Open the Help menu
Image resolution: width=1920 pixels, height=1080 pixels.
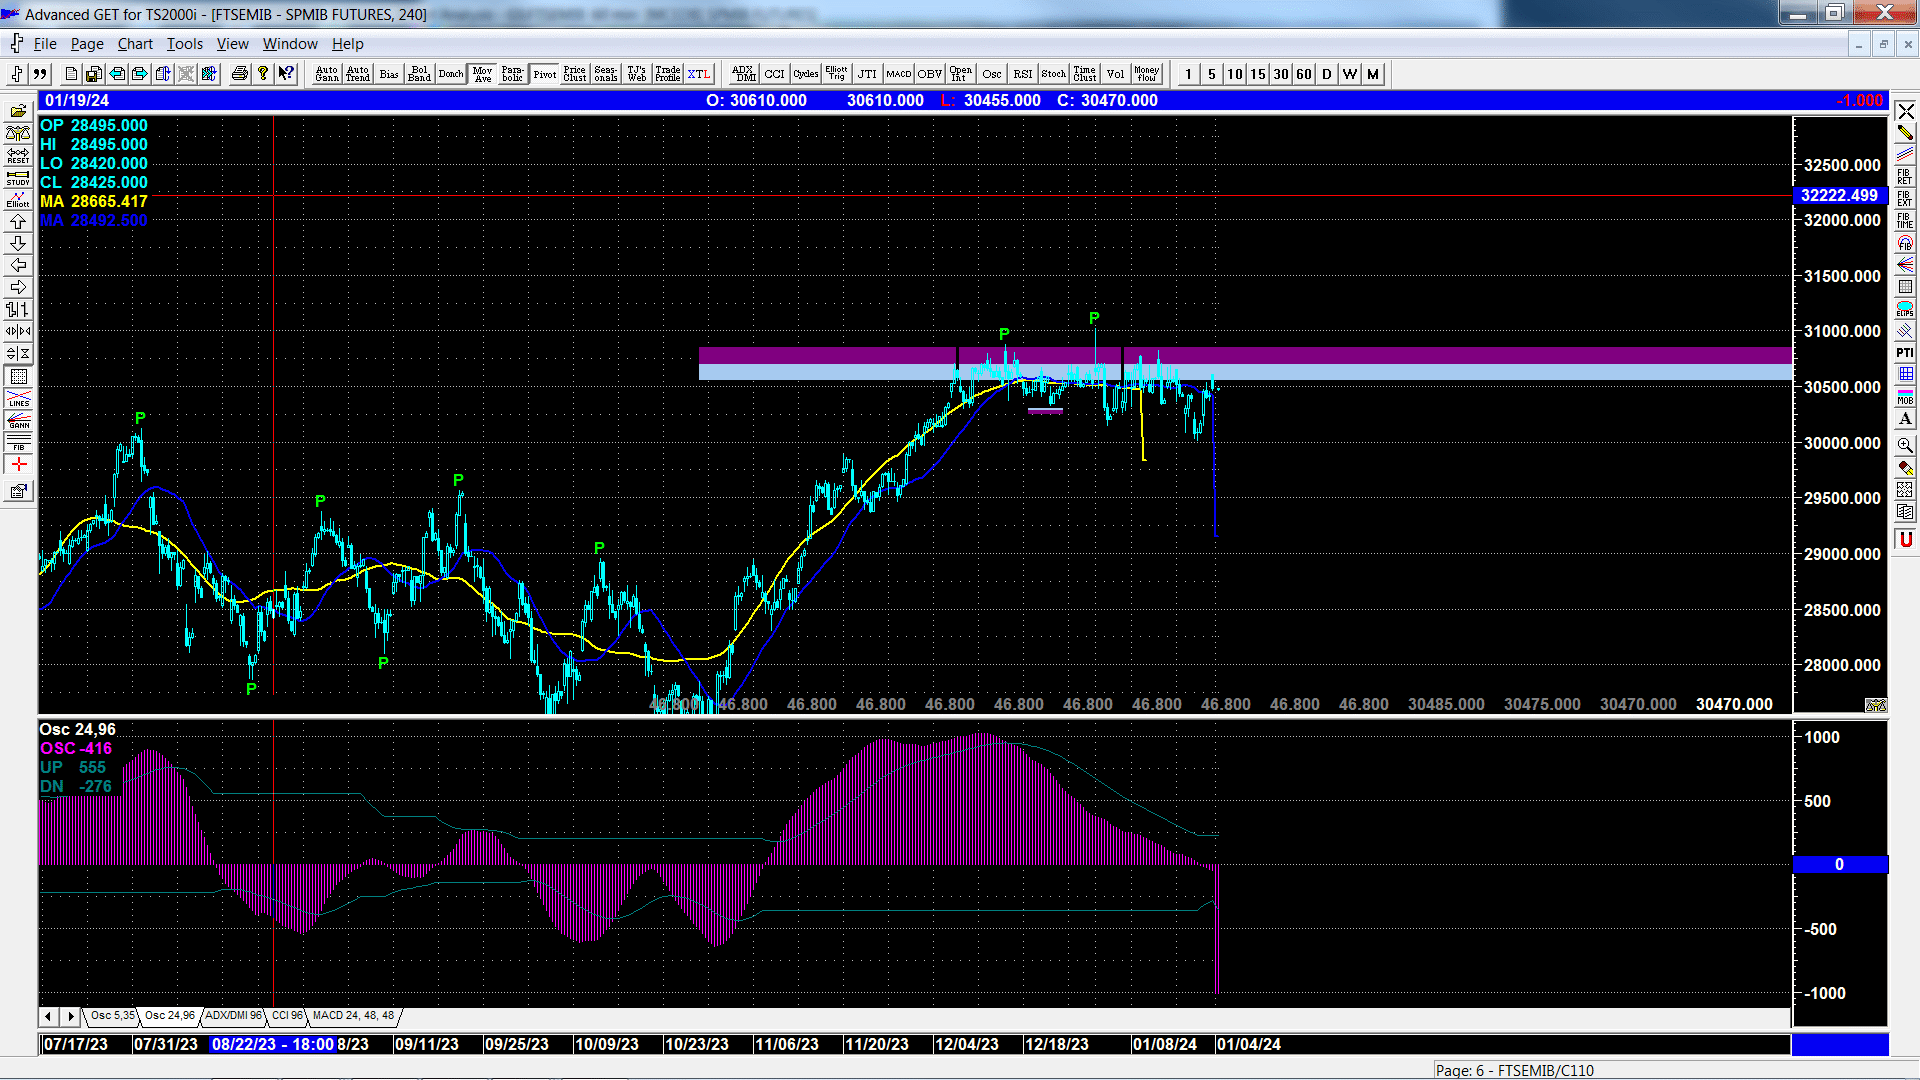[348, 44]
